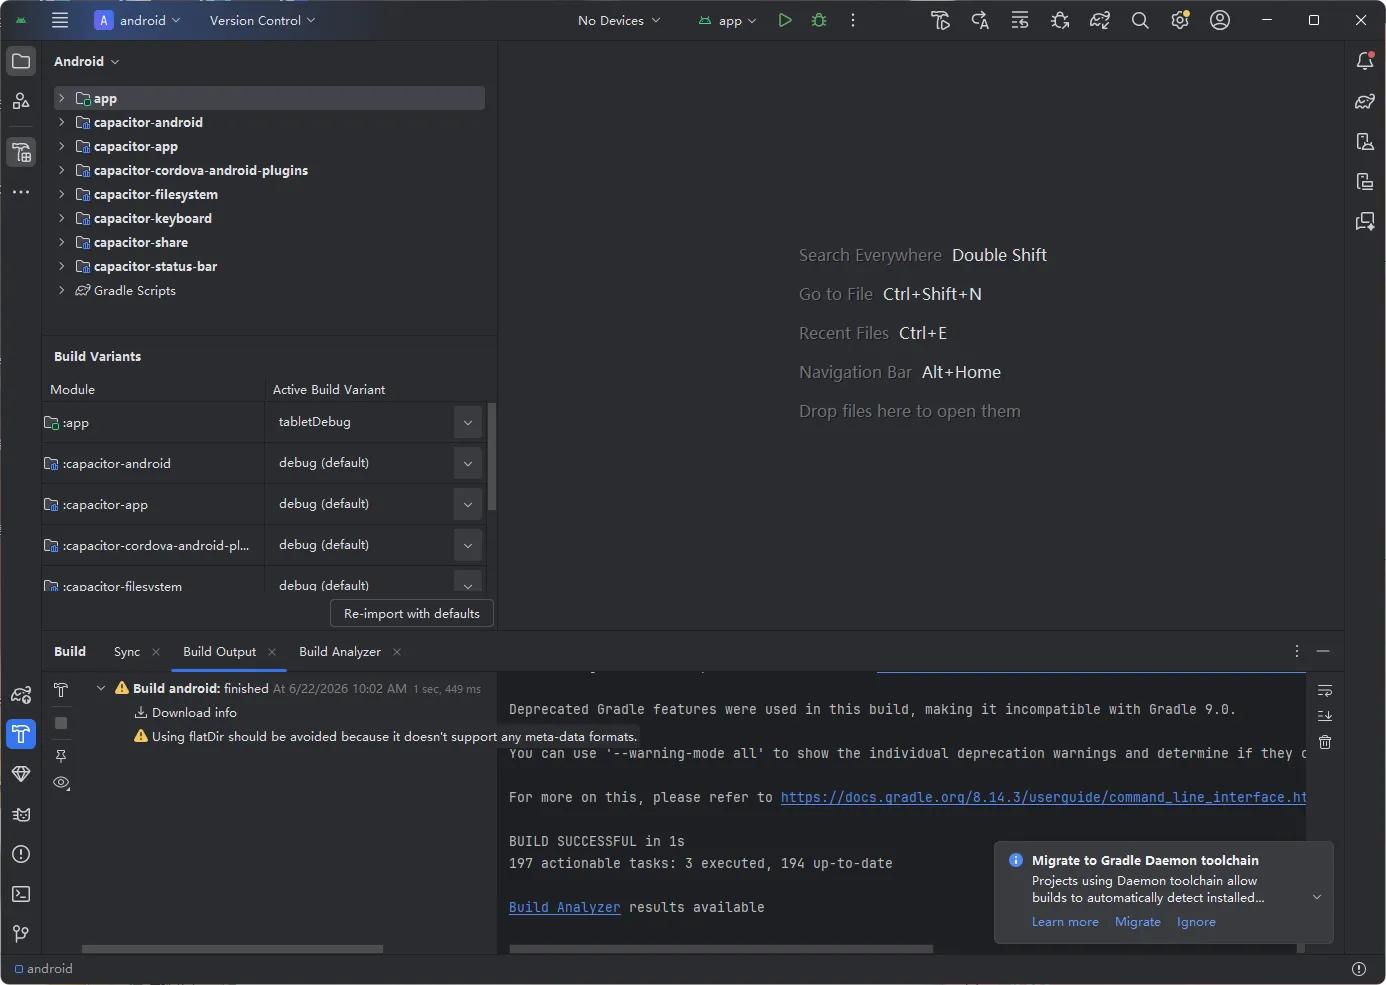
Task: Expand the capacitor-keyboard module chevron
Action: click(x=62, y=218)
